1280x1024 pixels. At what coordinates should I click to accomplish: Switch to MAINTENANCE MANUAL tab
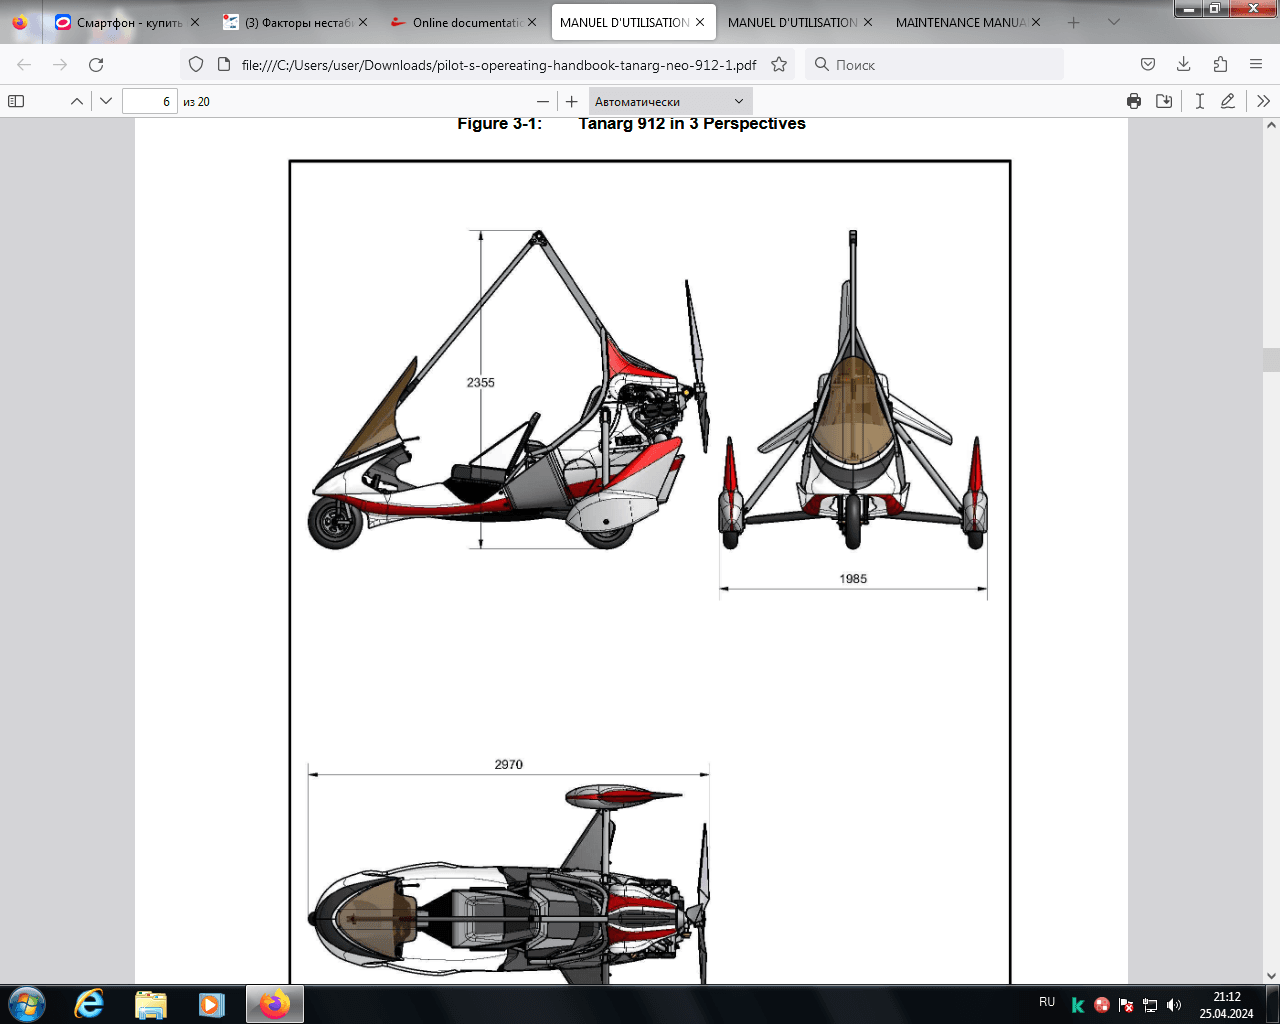[960, 22]
